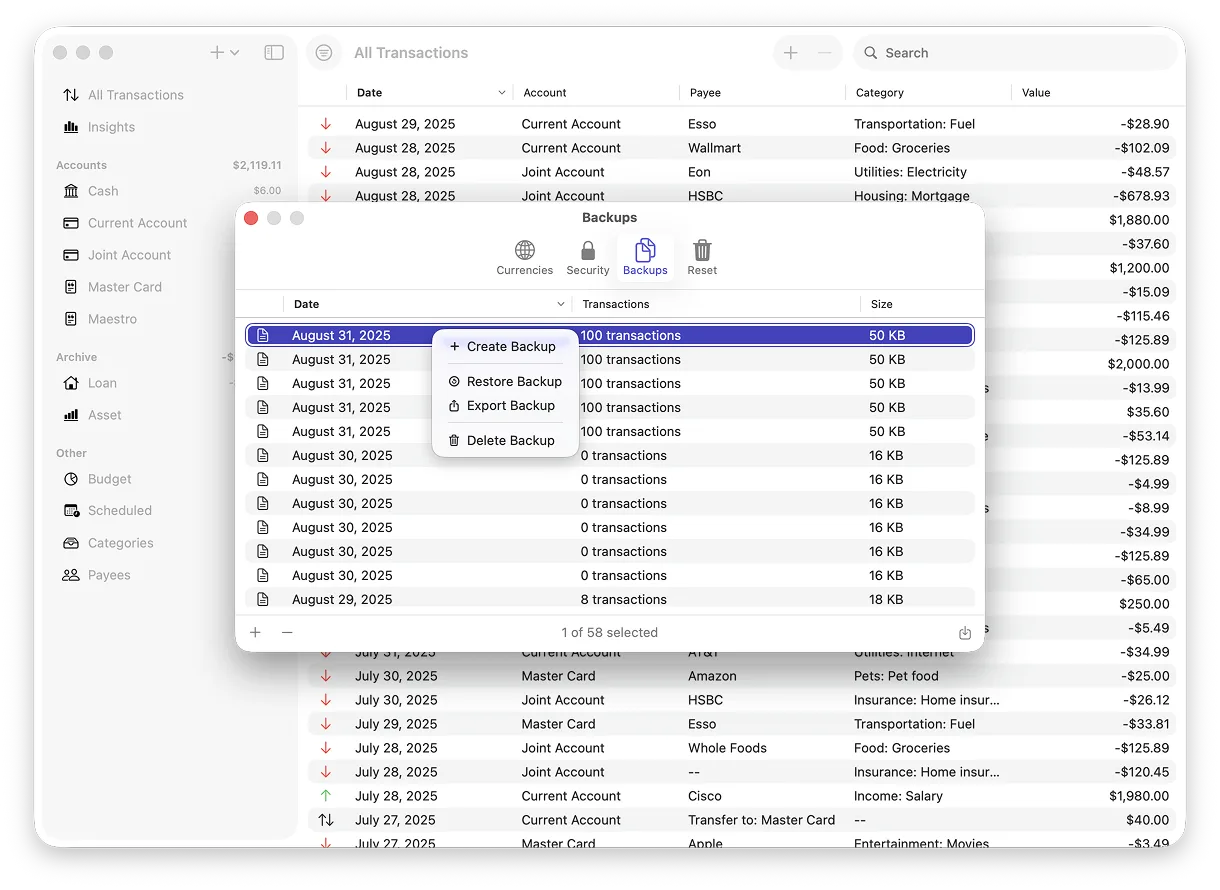Select the Reset pane with trash icon

pyautogui.click(x=702, y=257)
